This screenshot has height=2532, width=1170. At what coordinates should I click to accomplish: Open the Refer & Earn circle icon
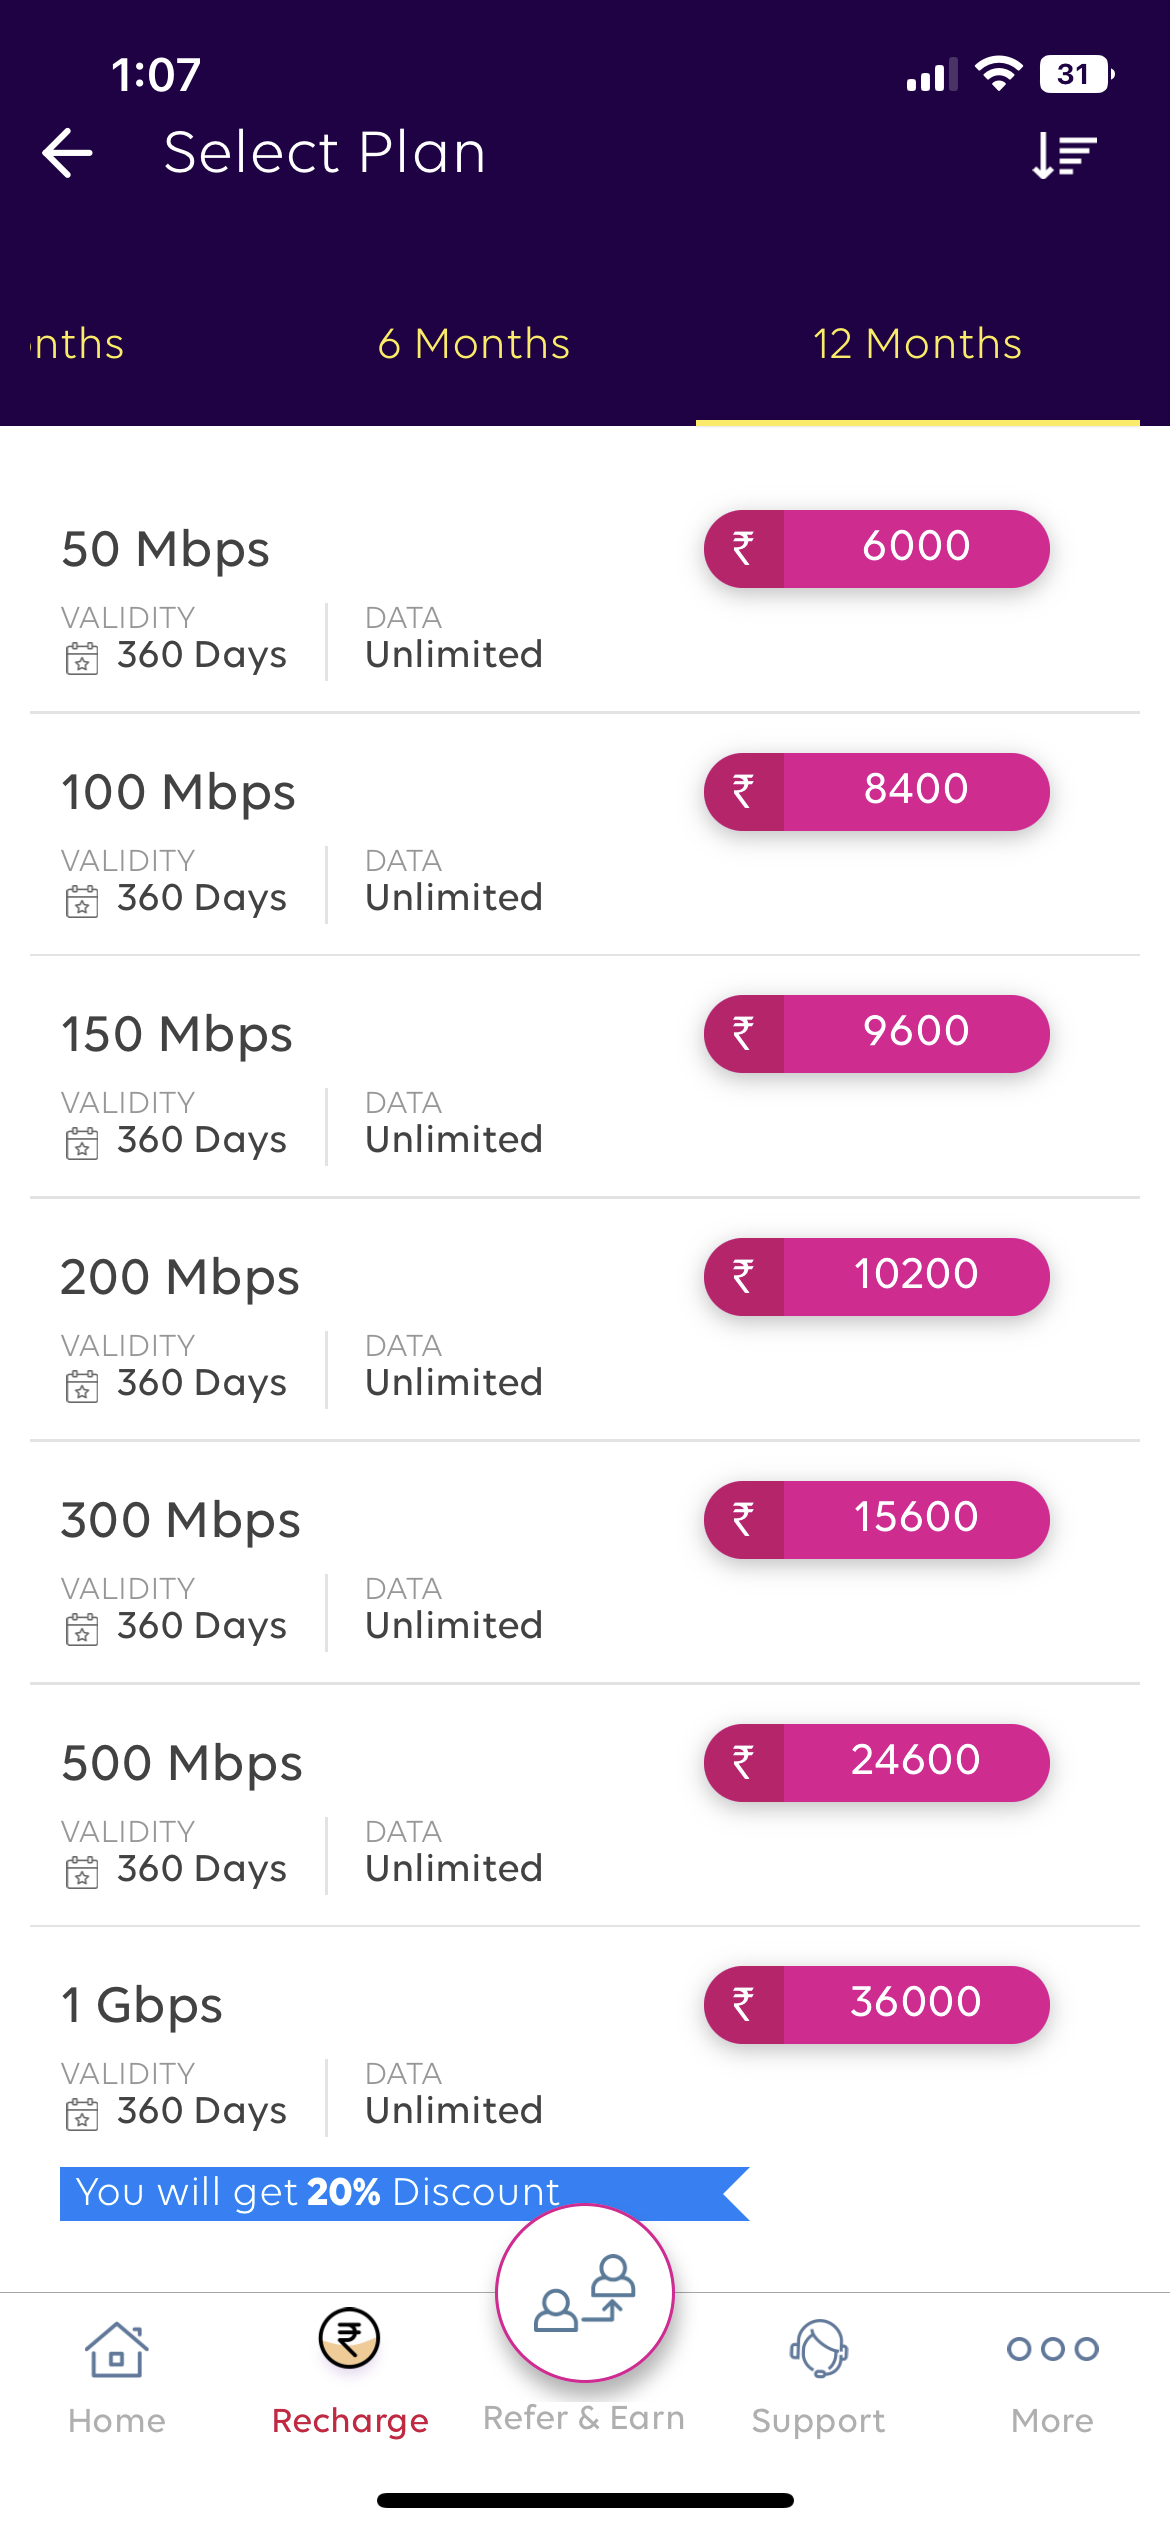point(585,2292)
